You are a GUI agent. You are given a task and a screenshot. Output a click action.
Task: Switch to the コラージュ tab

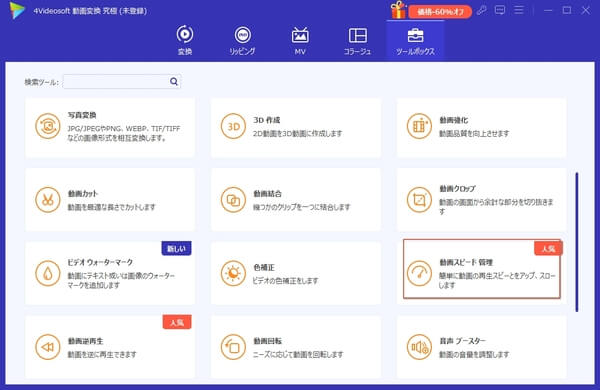[357, 40]
